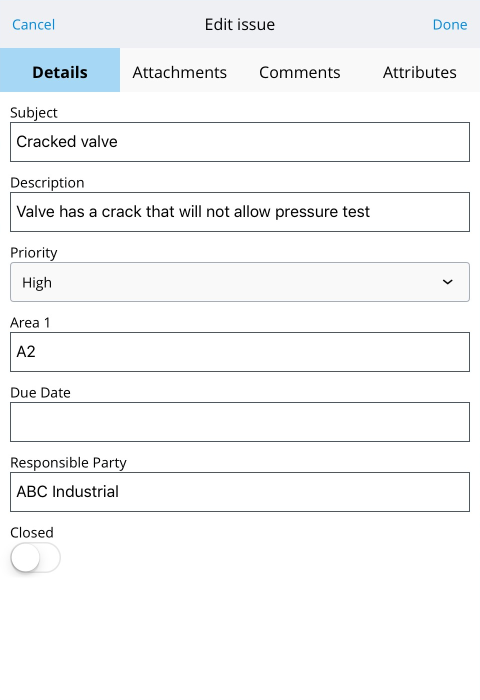Toggle the Closed switch on
Screen dimensions: 480x700
[x=35, y=557]
